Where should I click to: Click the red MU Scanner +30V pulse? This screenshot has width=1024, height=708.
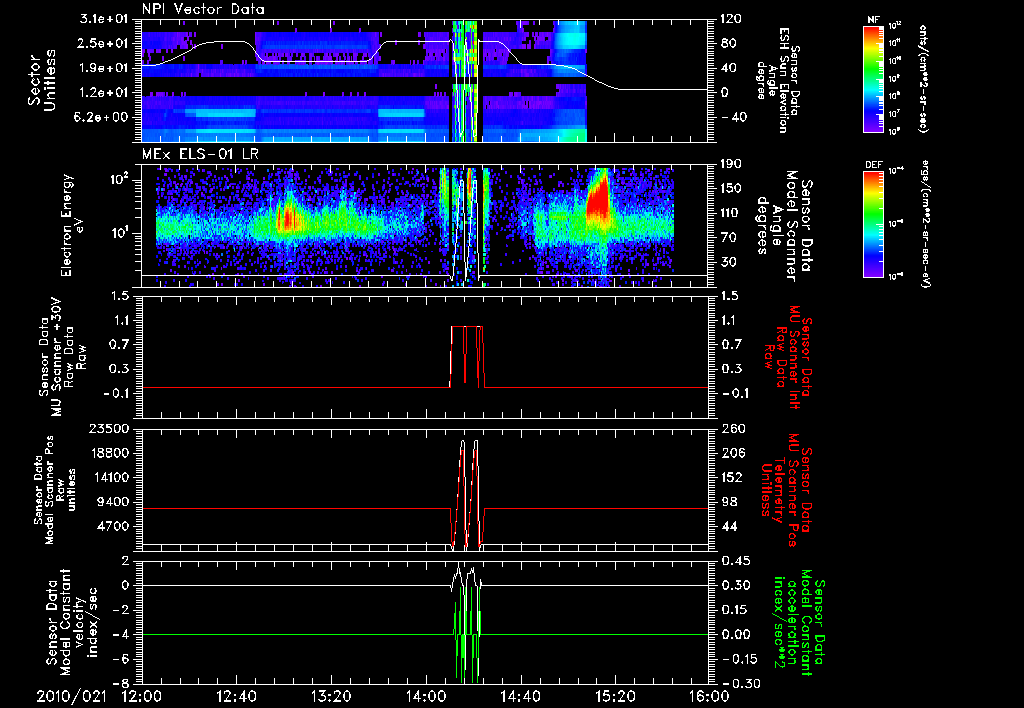(467, 356)
